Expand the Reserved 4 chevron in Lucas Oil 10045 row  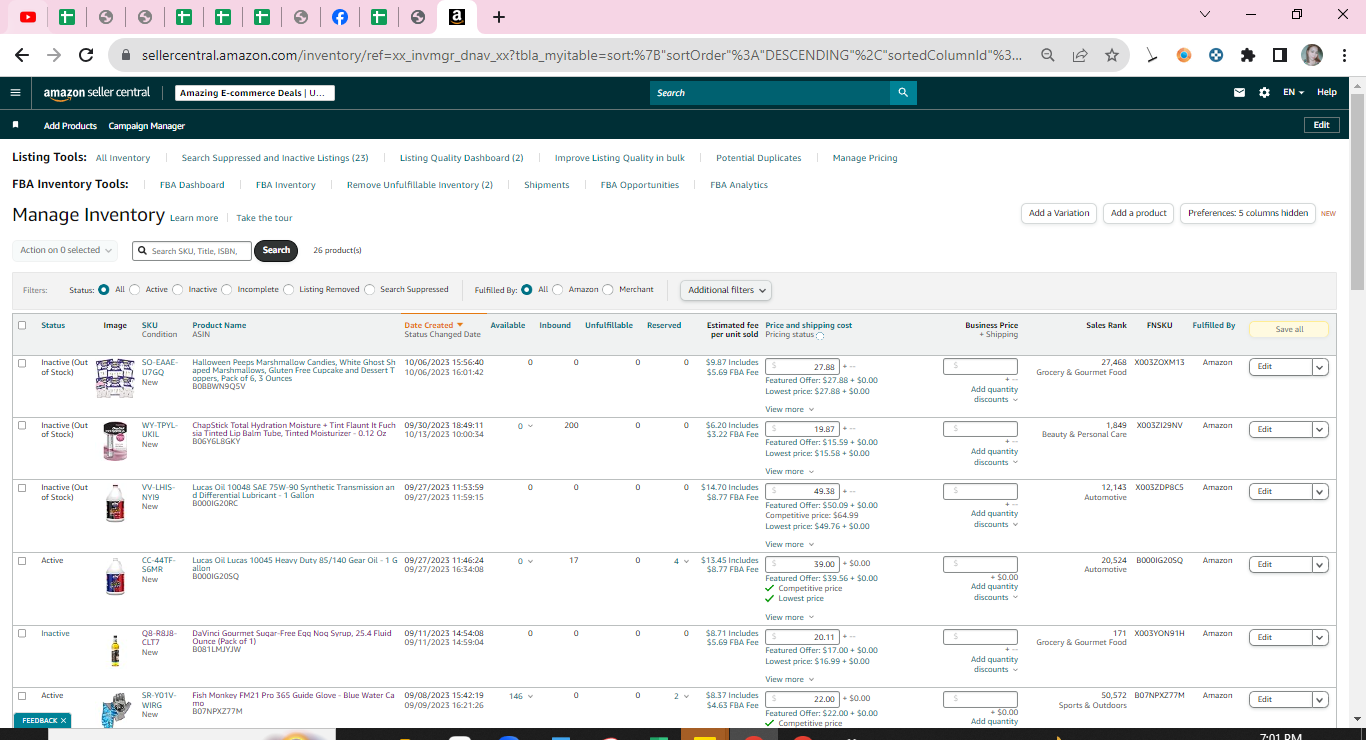686,561
